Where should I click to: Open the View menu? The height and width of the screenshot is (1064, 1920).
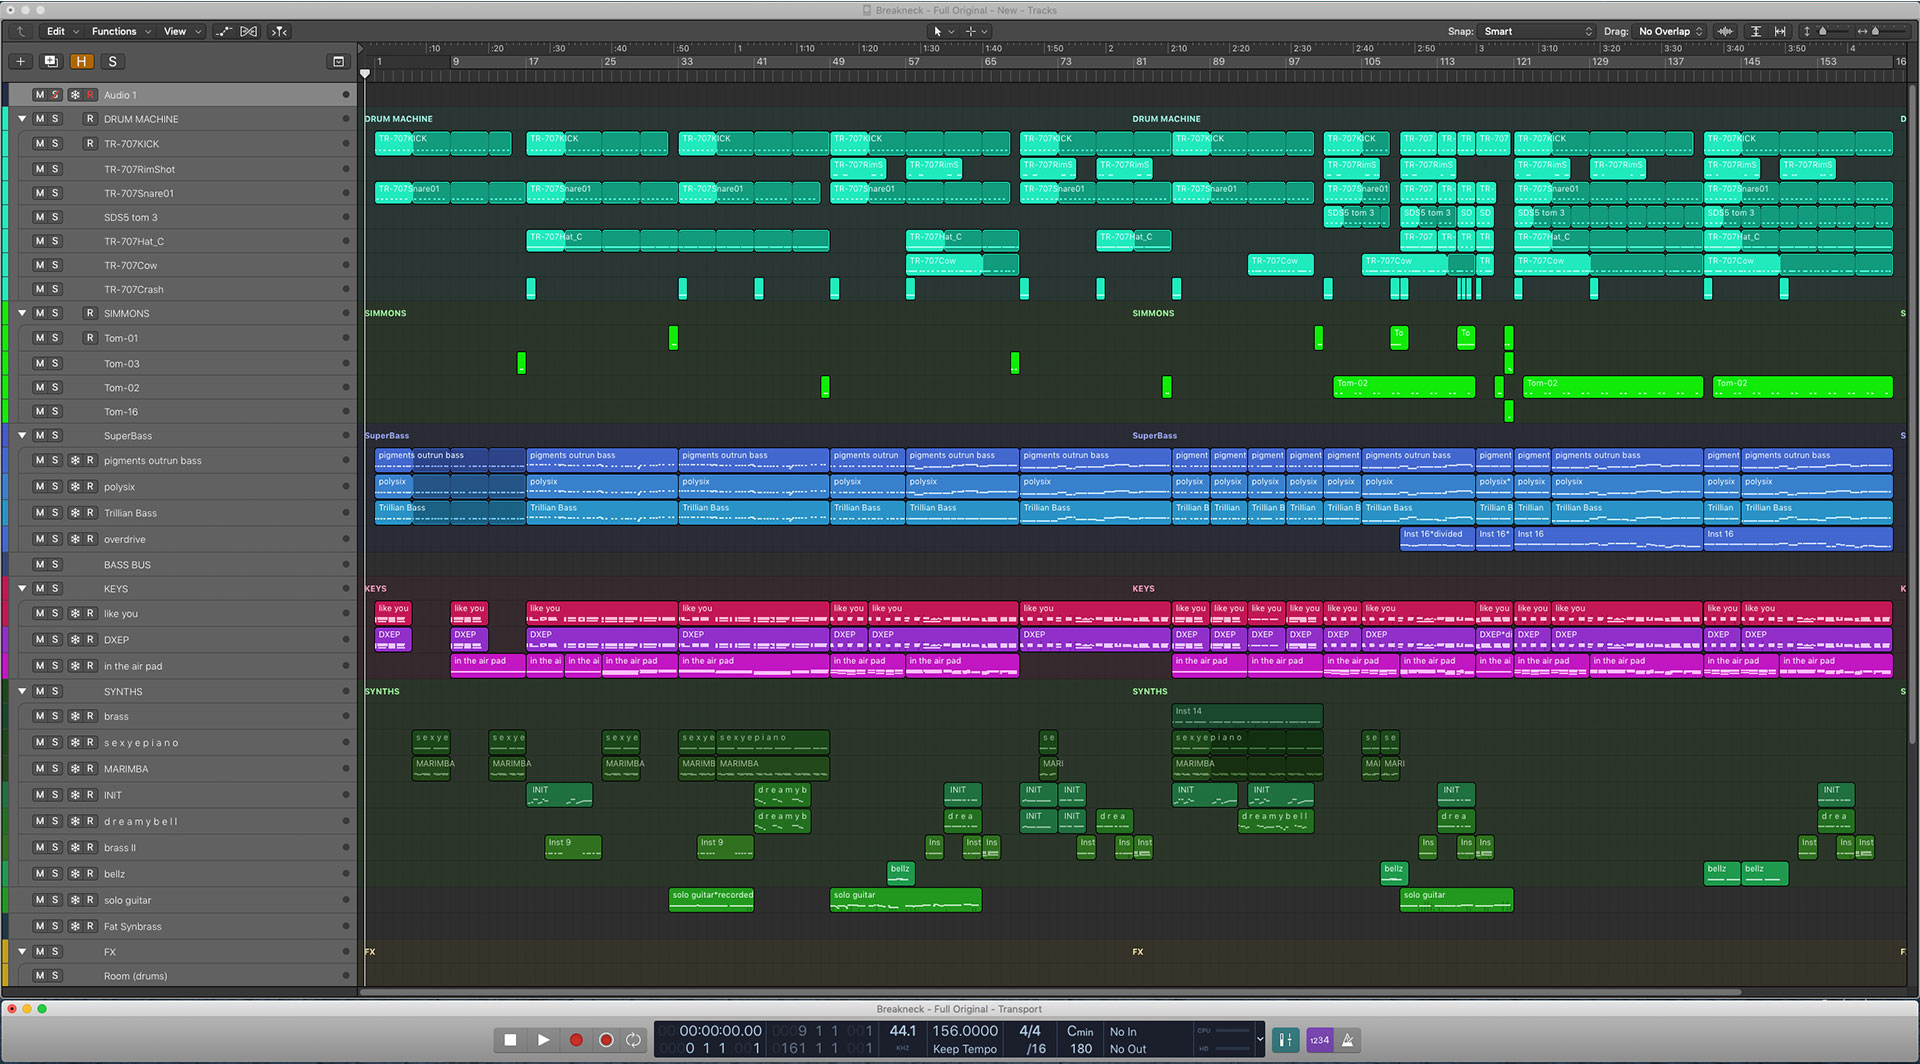tap(182, 31)
